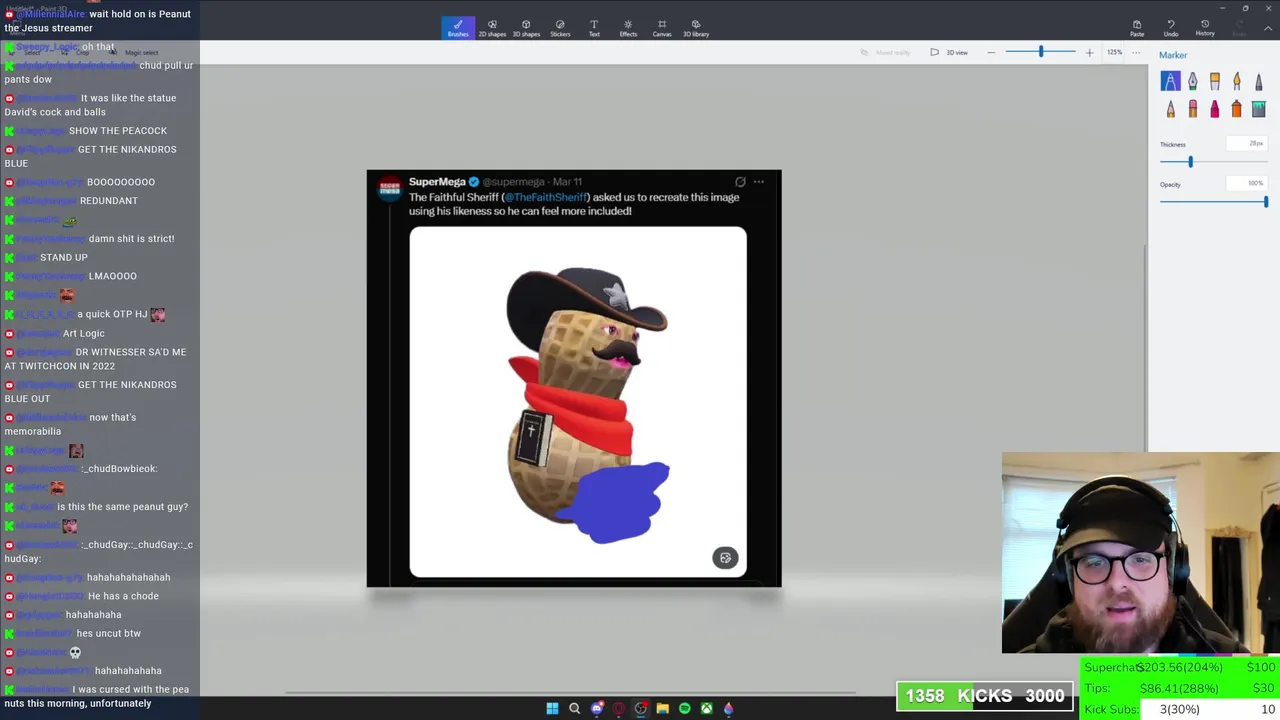Click the peanut sheriff image

578,402
